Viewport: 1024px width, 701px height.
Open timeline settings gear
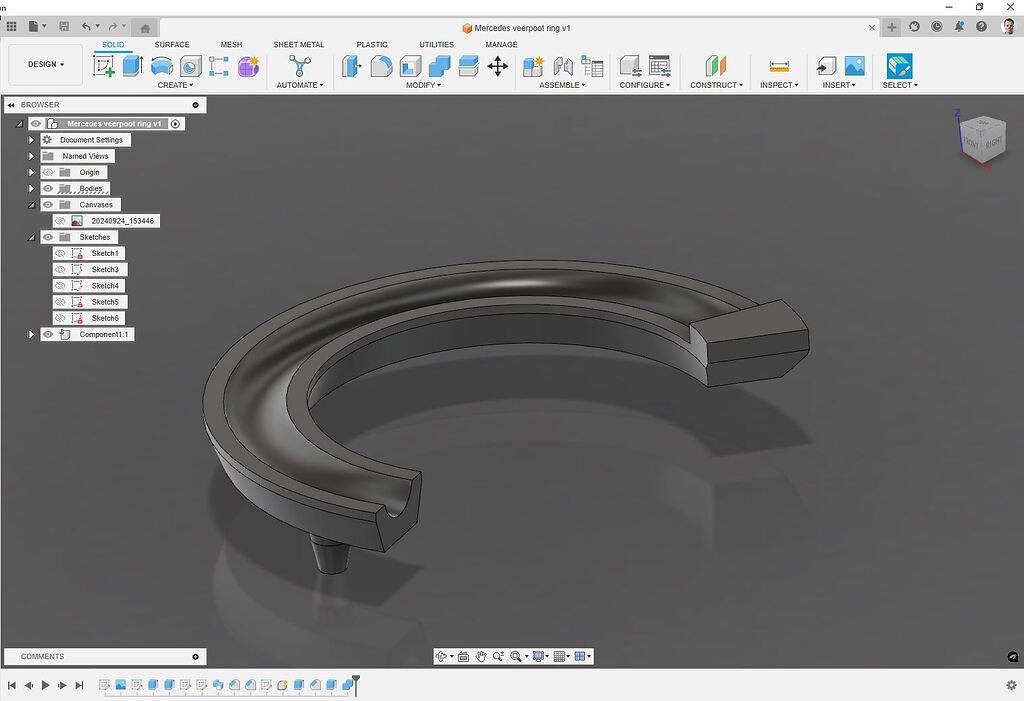click(1011, 685)
